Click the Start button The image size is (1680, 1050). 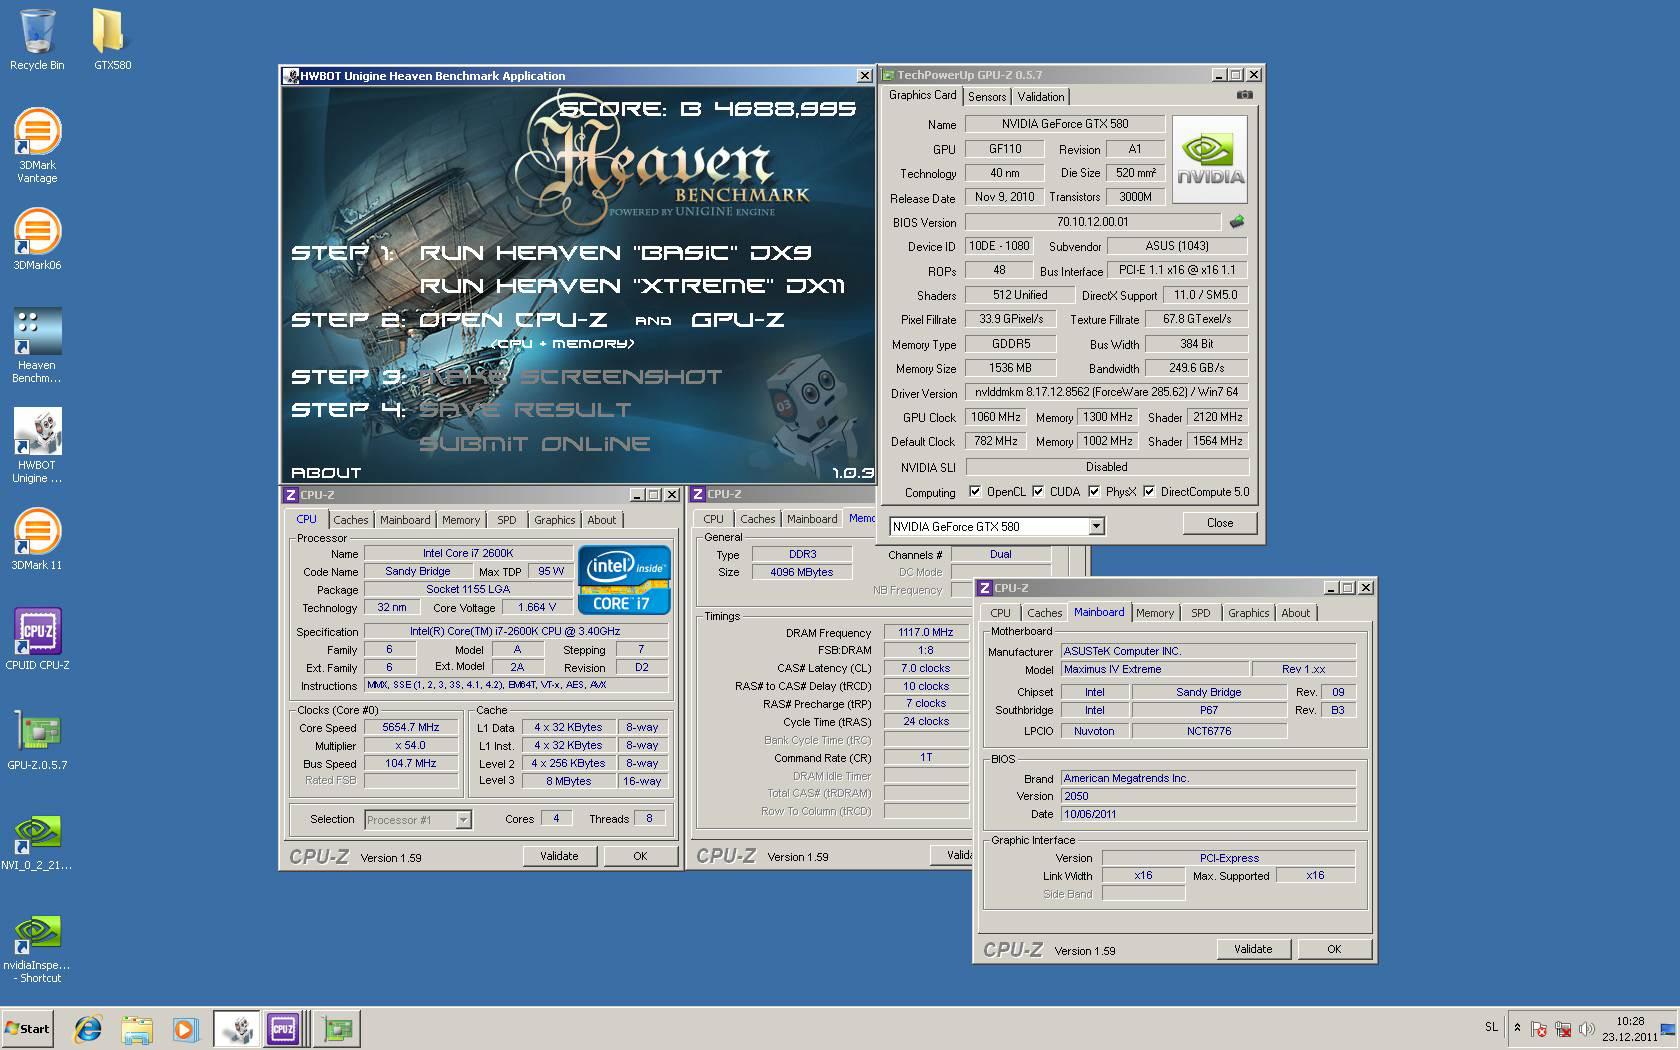(27, 1028)
